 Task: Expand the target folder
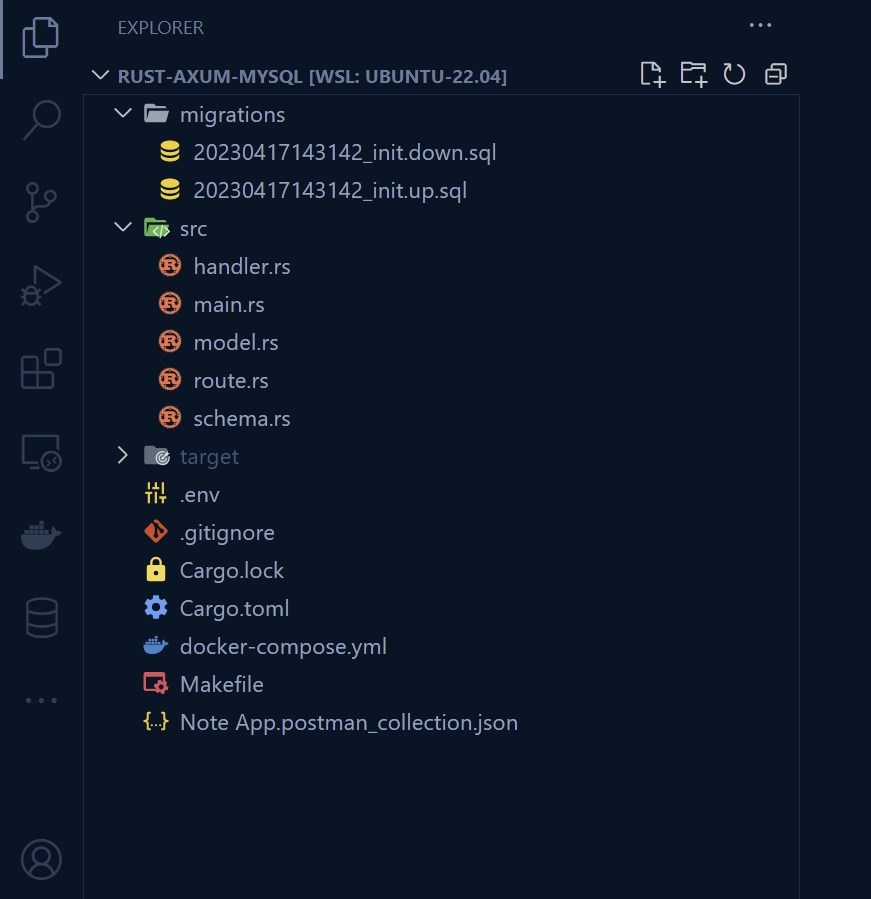click(122, 456)
